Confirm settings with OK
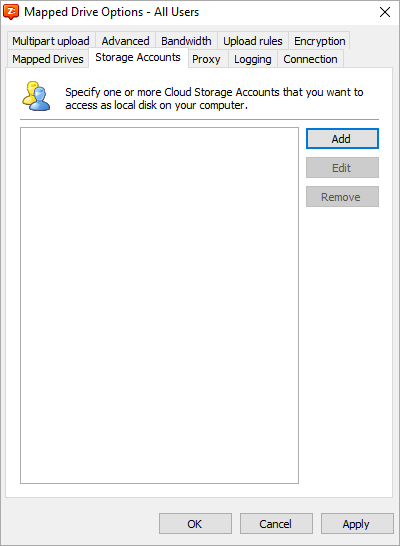Screen dimensions: 400x546 coord(195,523)
